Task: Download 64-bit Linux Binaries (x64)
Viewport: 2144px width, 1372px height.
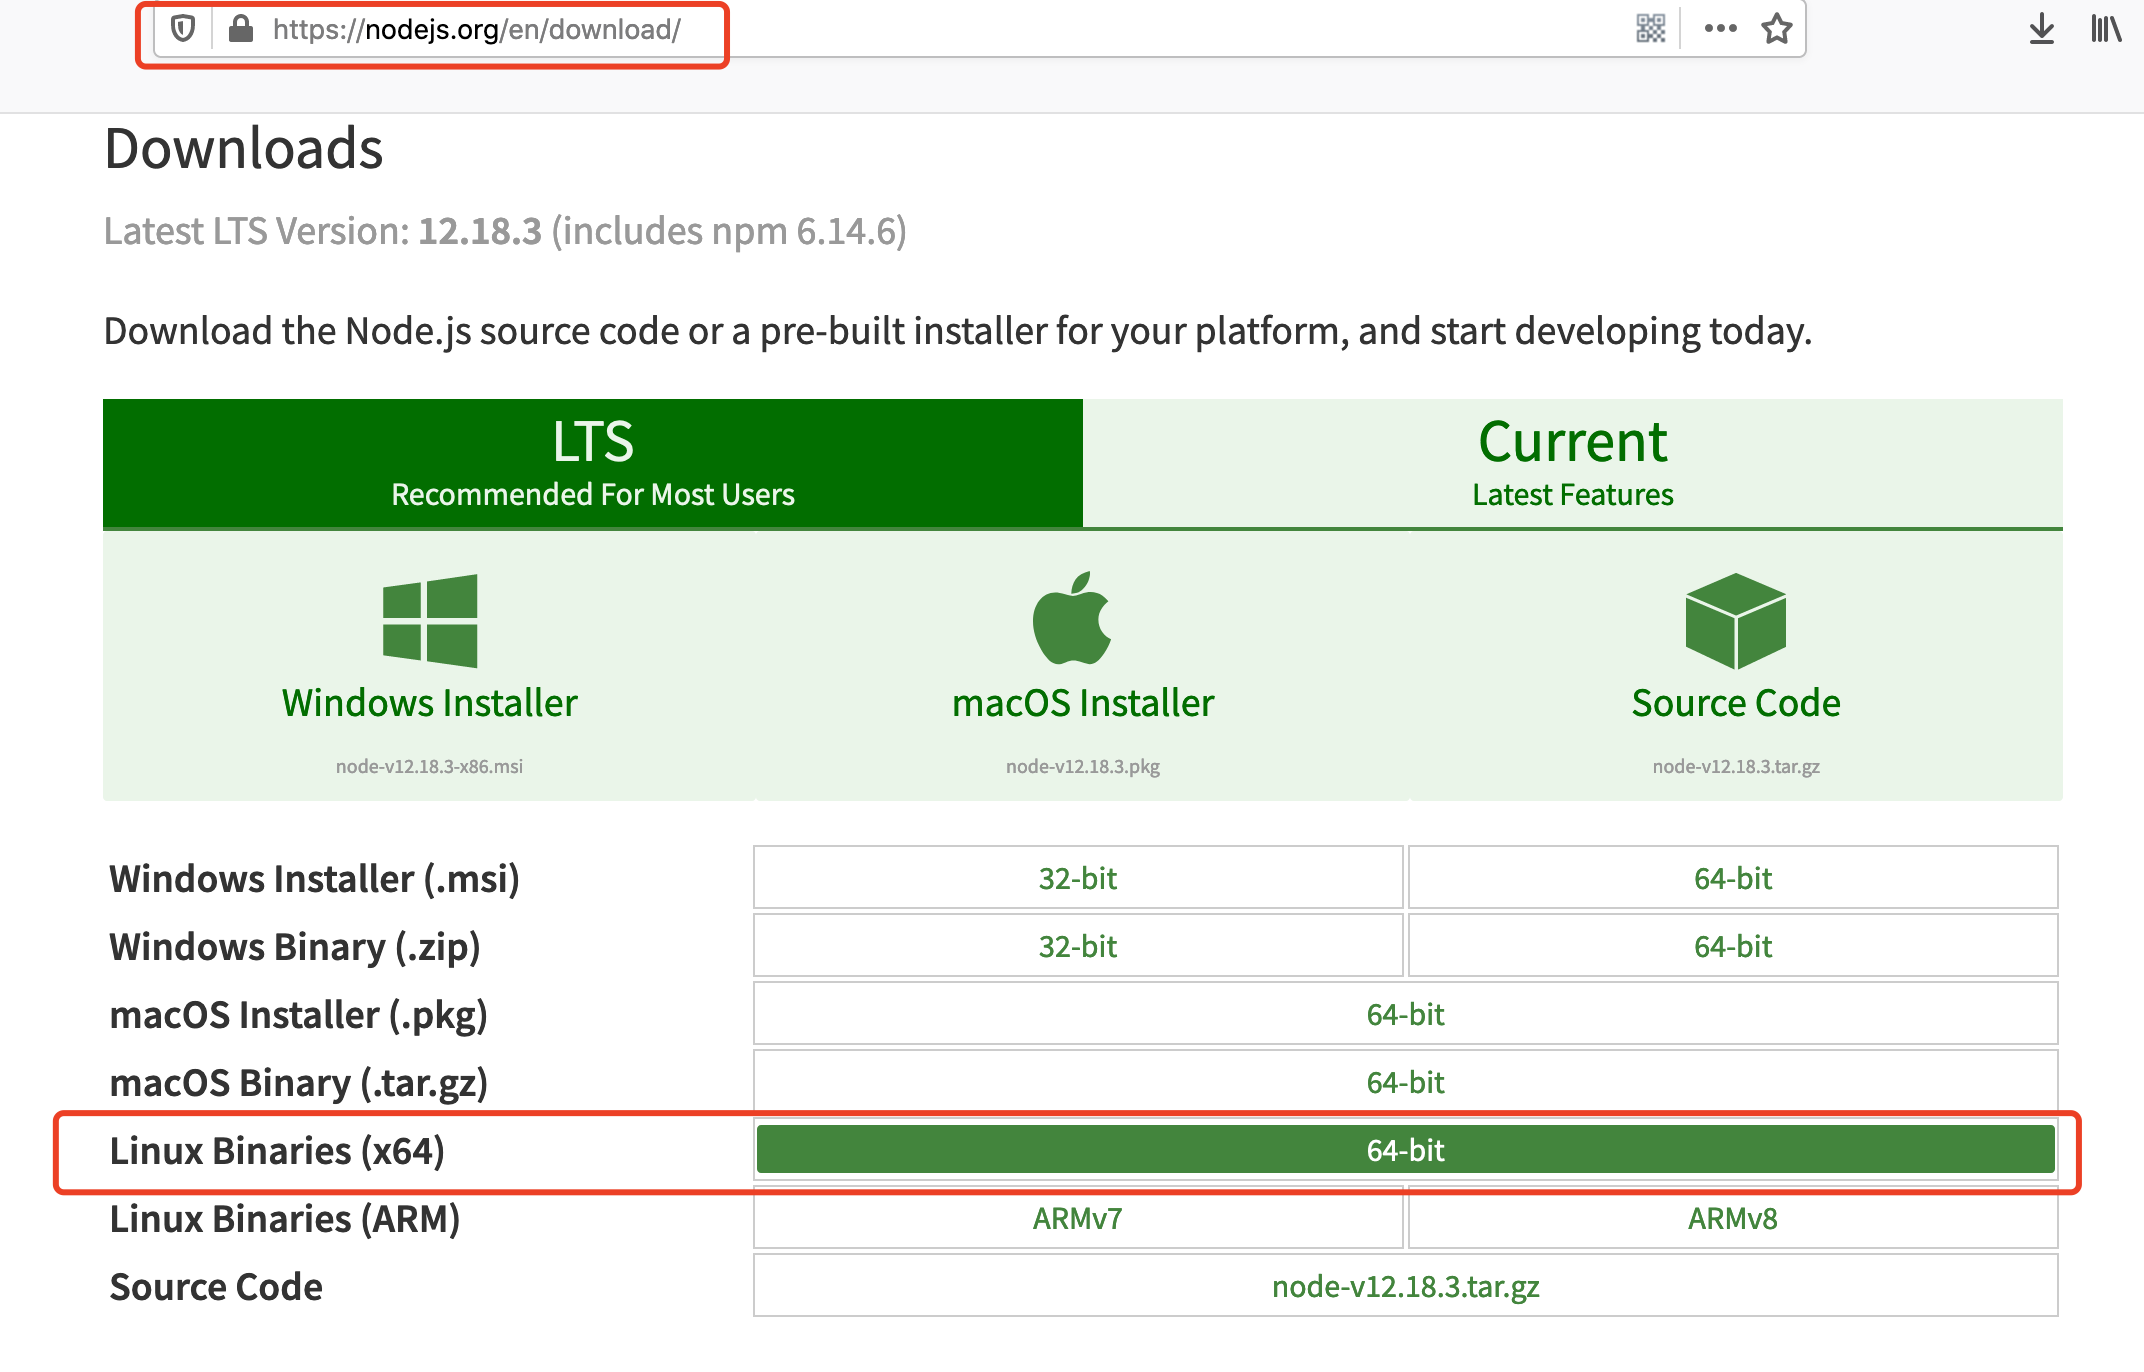Action: pyautogui.click(x=1406, y=1150)
